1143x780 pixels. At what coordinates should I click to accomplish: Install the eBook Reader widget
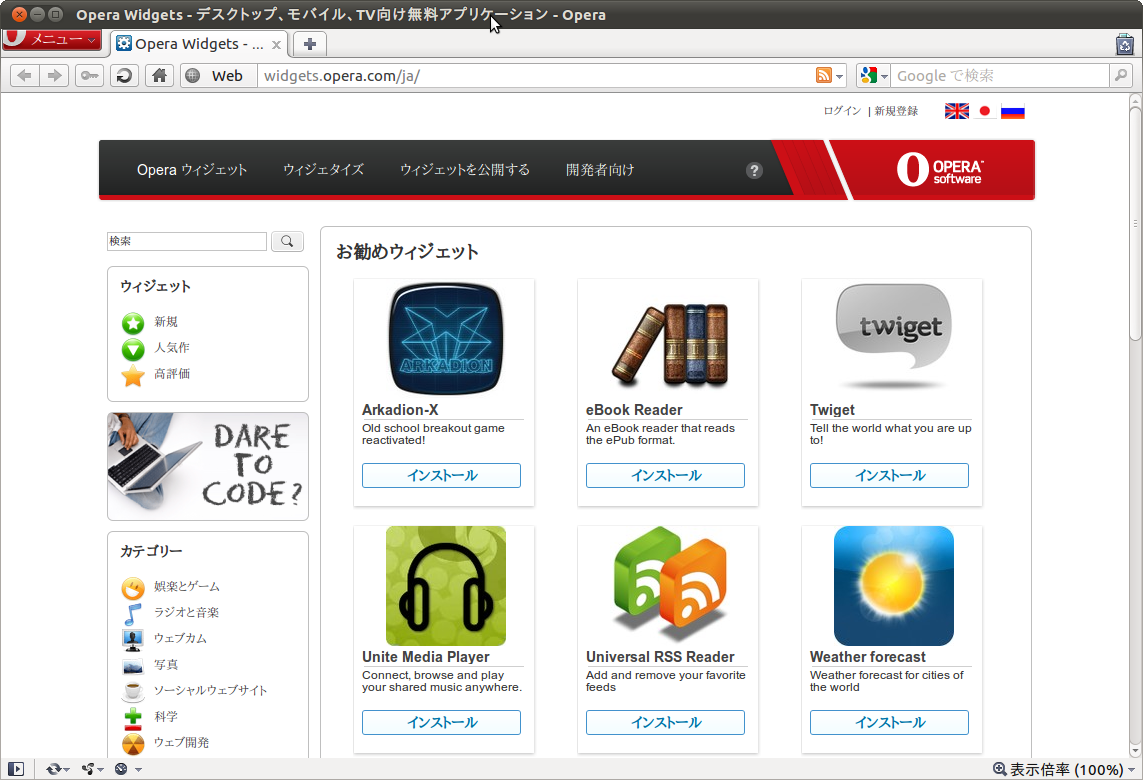coord(665,475)
